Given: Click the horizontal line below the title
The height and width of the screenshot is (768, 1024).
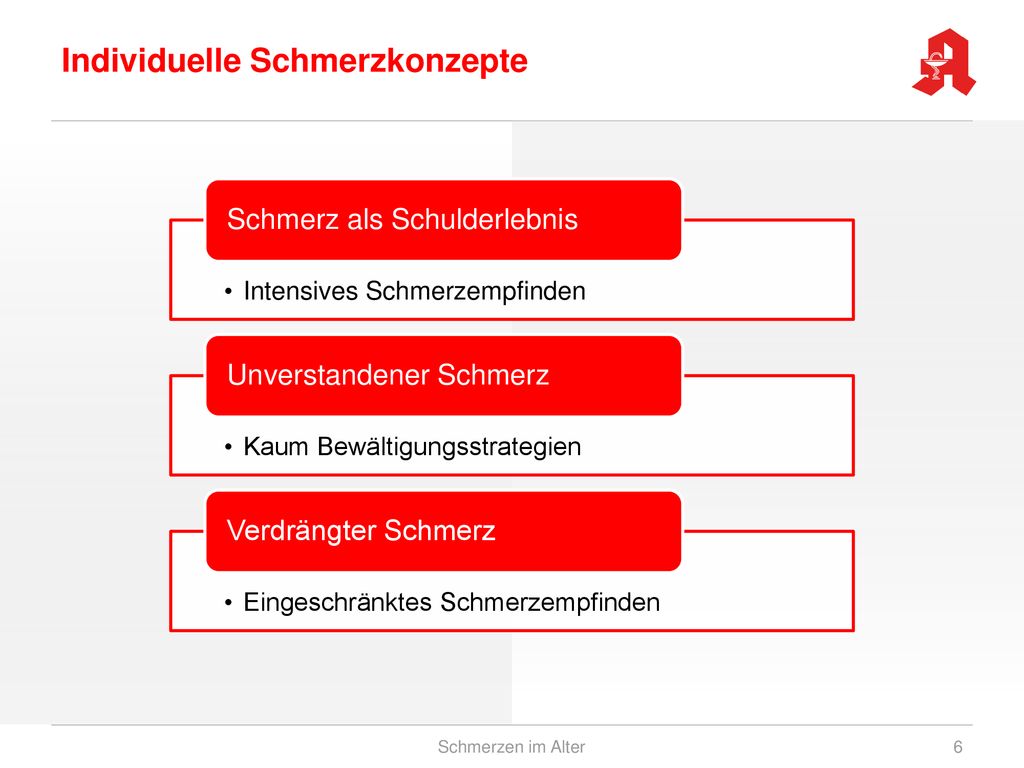Looking at the screenshot, I should [x=511, y=120].
